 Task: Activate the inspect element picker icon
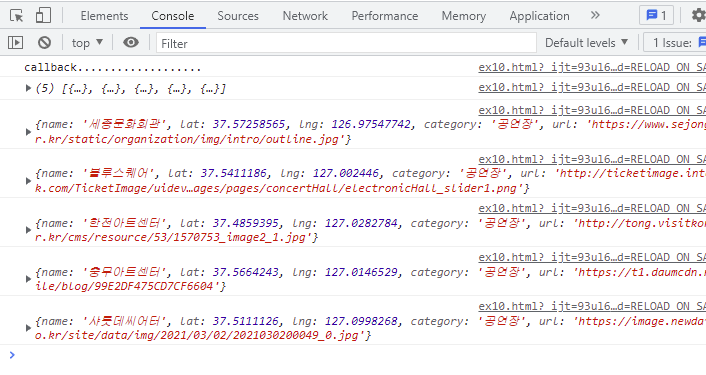click(17, 16)
